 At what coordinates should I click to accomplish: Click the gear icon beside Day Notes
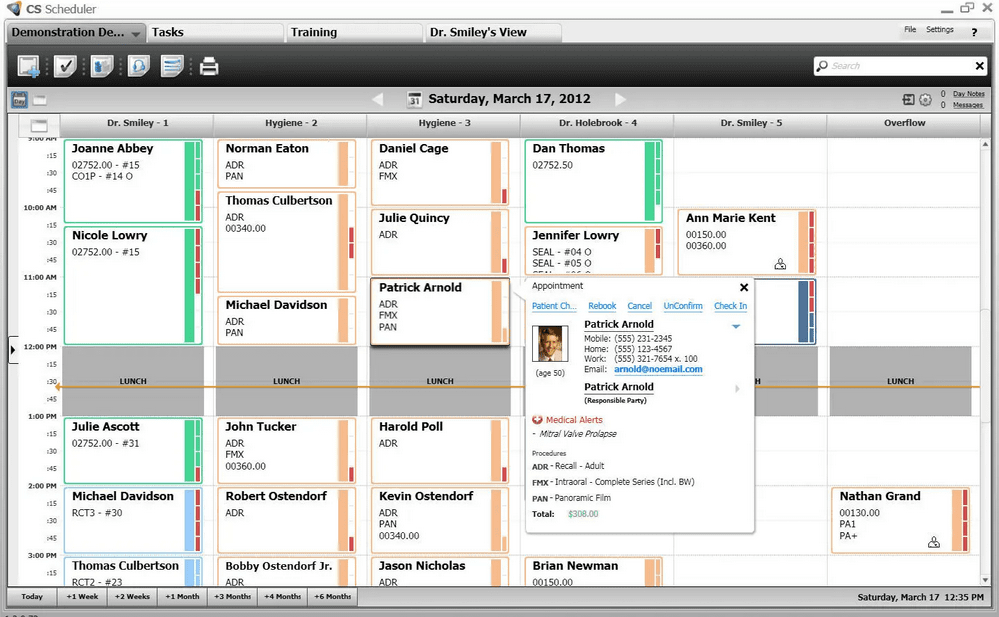point(925,100)
